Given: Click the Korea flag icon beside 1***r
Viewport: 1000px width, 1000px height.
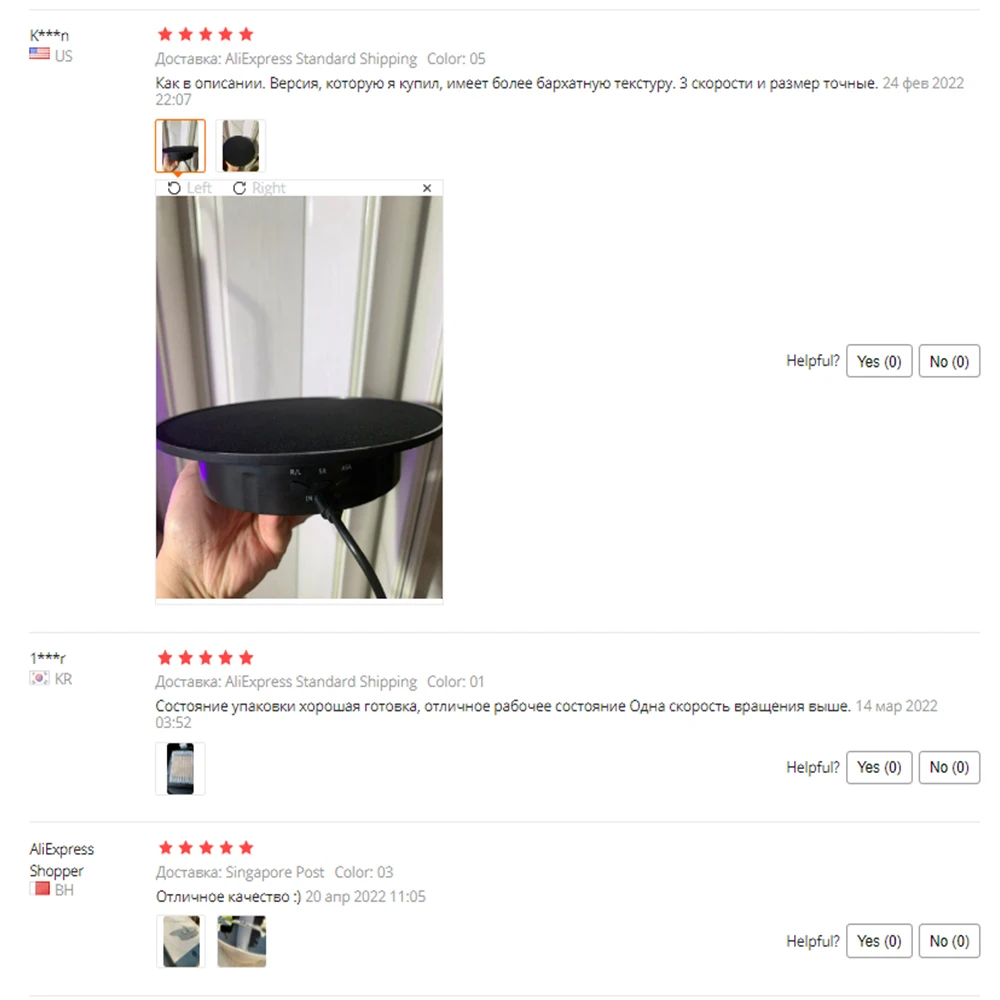Looking at the screenshot, I should tap(39, 677).
